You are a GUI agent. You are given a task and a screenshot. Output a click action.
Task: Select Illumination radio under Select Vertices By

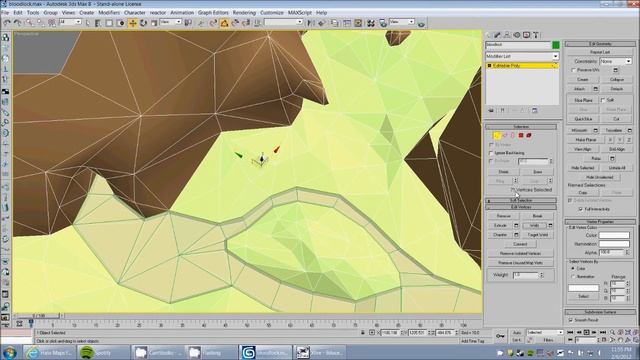tap(573, 277)
